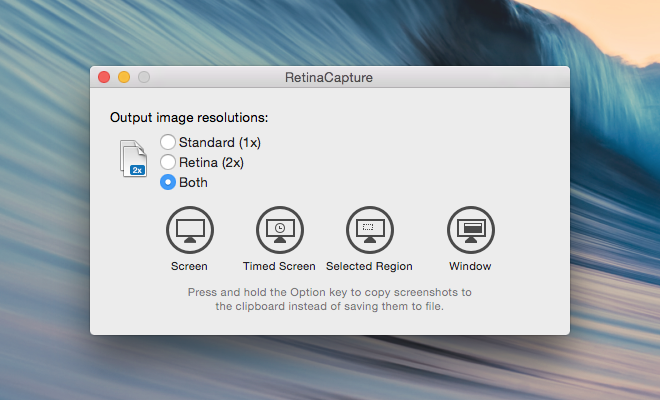Close the RetinaCapture window
Viewport: 660px width, 400px height.
click(x=104, y=77)
